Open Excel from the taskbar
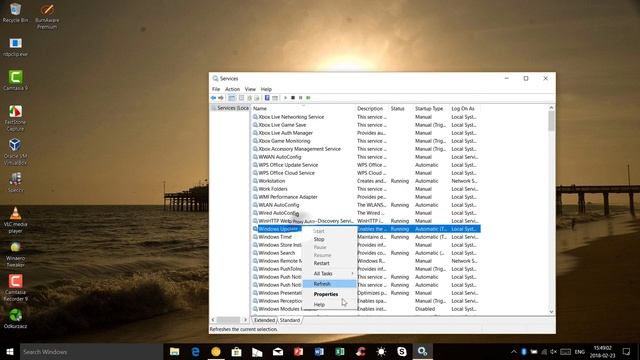640x360 pixels. click(340, 351)
